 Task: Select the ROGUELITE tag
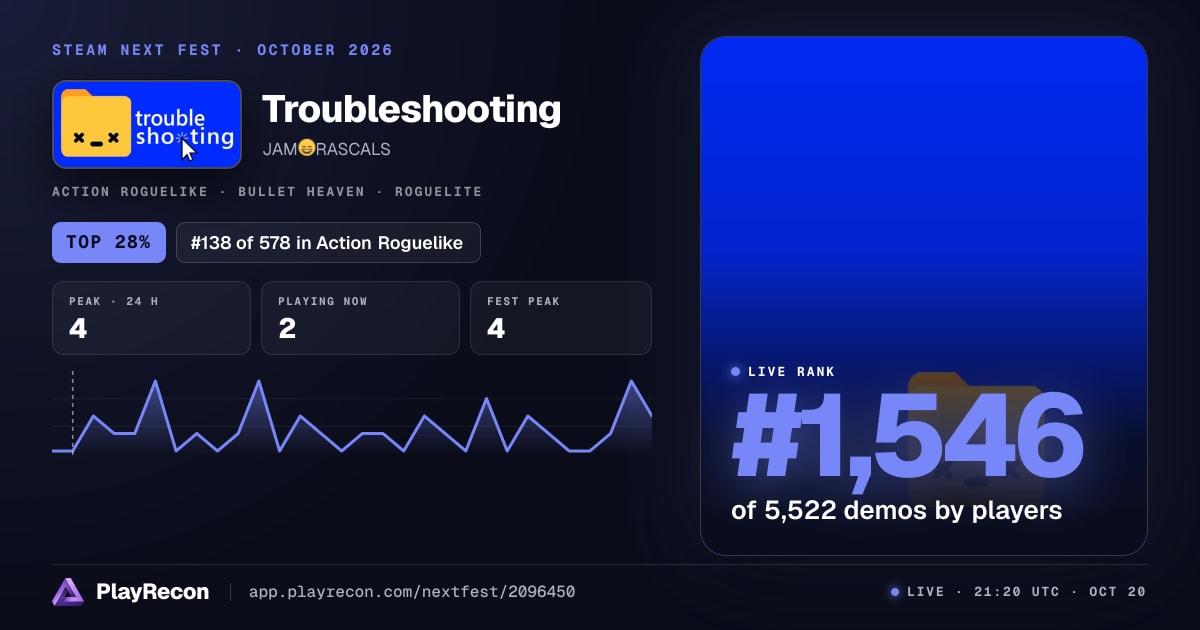point(439,191)
